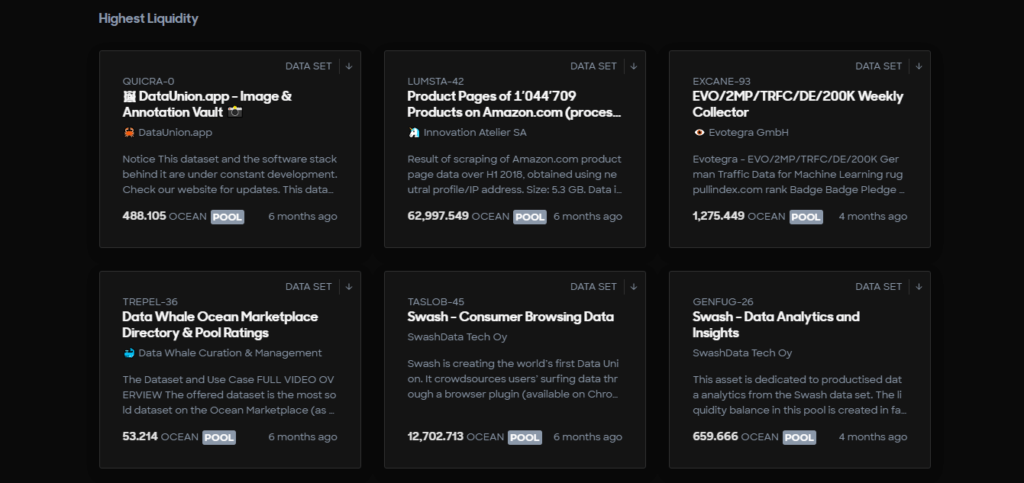
Task: Click the 12,702.713 OCEAN price value
Action: [x=456, y=437]
